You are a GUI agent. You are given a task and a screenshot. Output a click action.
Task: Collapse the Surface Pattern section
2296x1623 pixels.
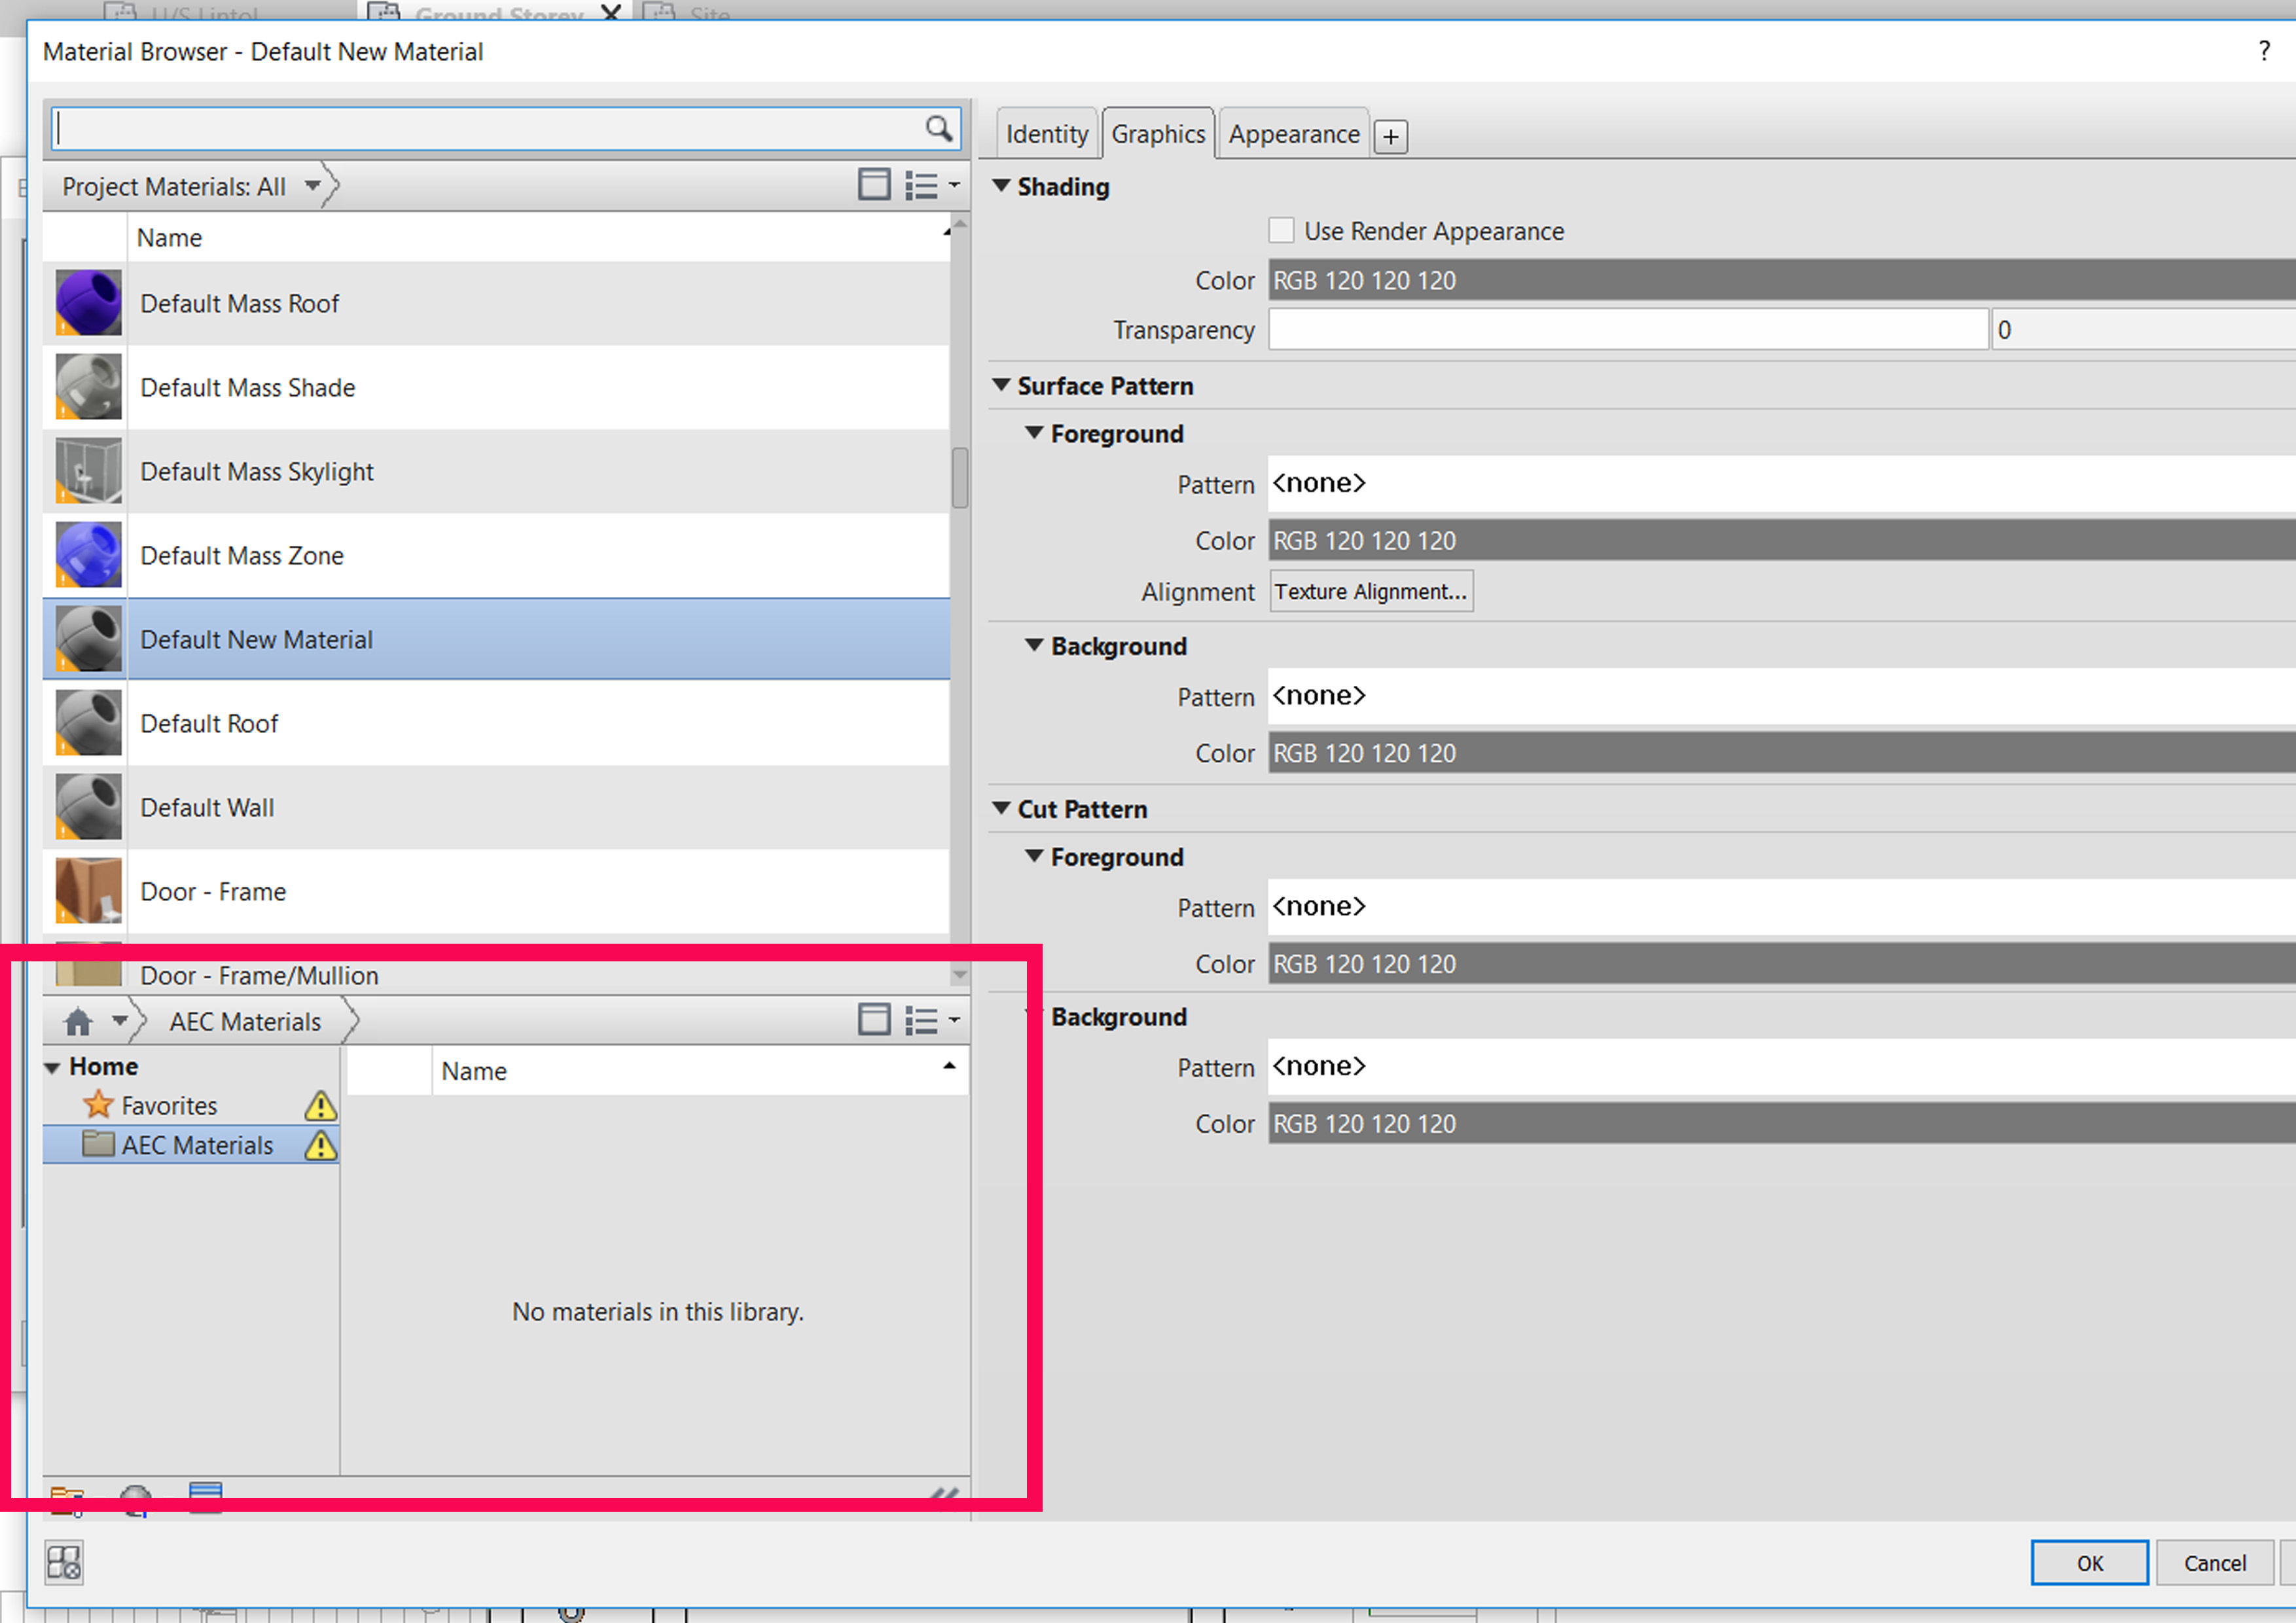[x=1001, y=385]
